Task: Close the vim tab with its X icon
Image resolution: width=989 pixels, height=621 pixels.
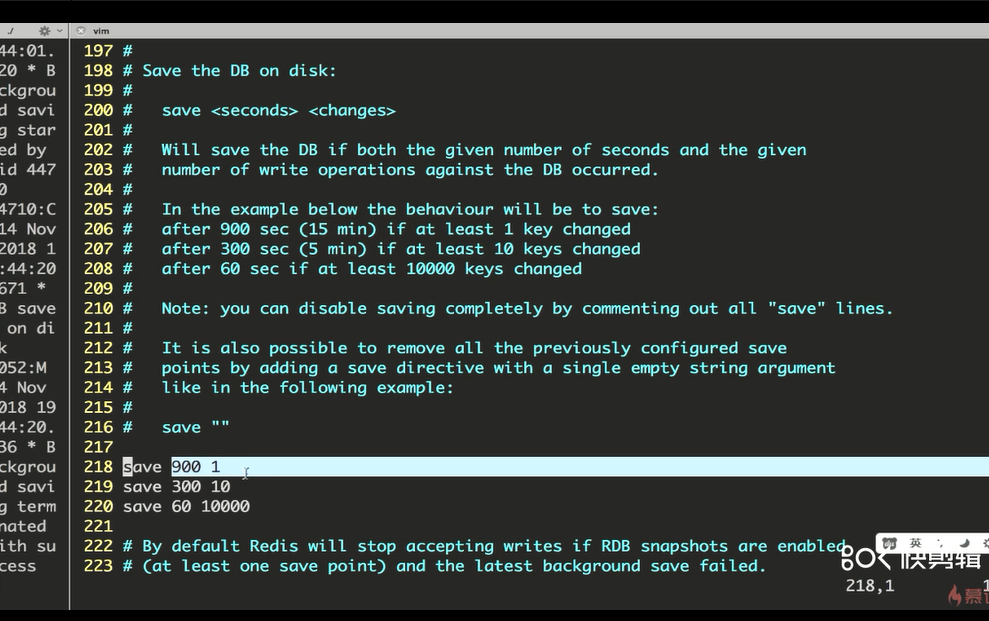Action: pyautogui.click(x=81, y=31)
